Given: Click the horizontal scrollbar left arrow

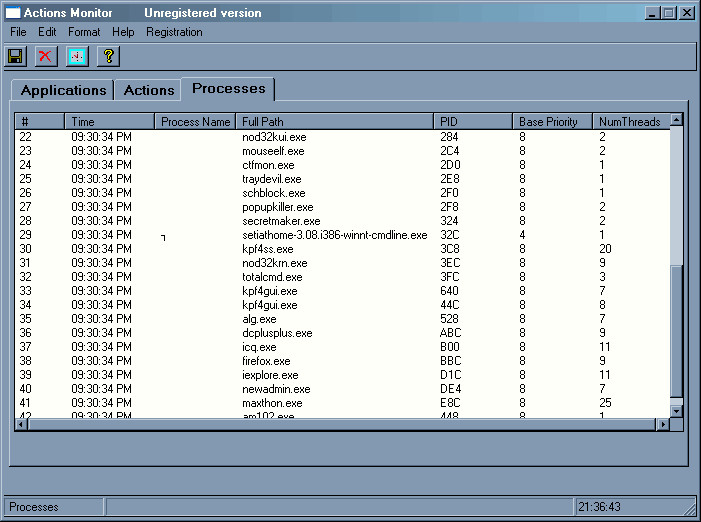Looking at the screenshot, I should tap(21, 424).
